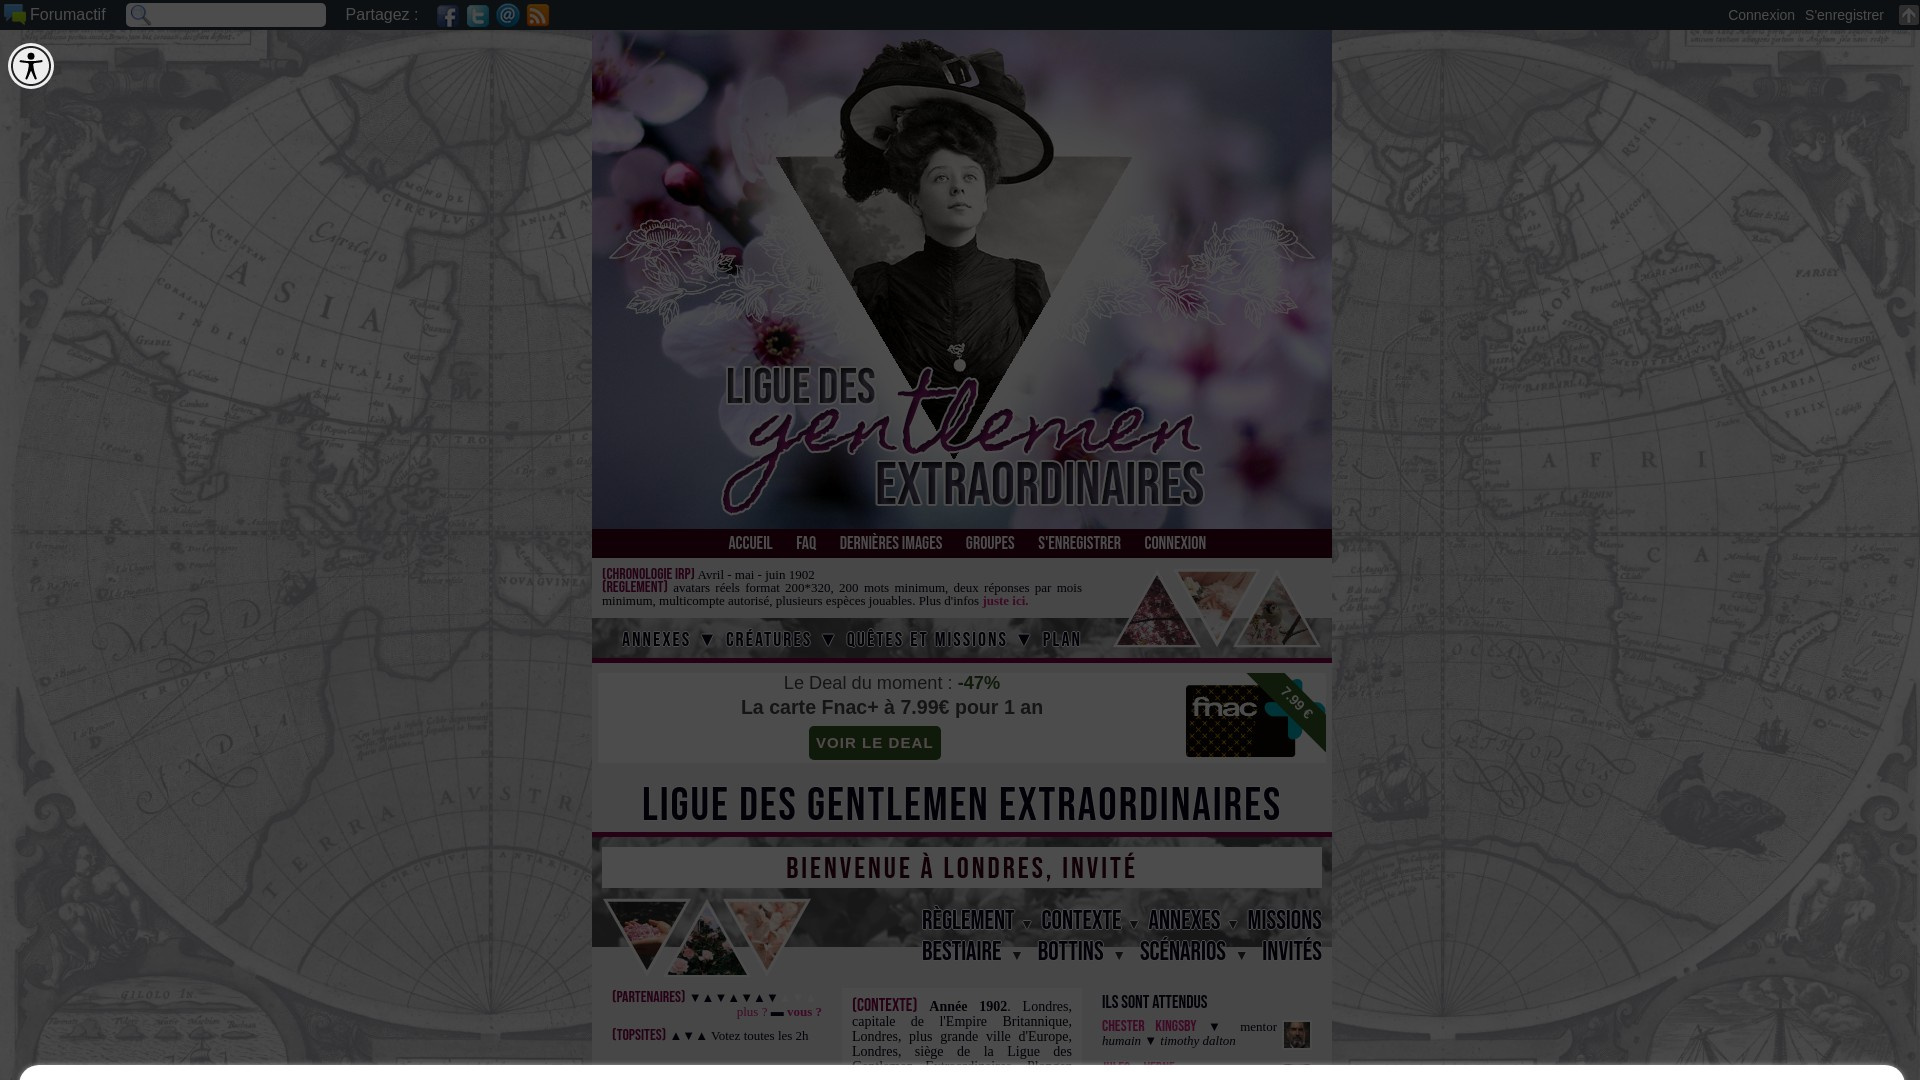Click the Forumactif text link
1920x1080 pixels.
[67, 15]
